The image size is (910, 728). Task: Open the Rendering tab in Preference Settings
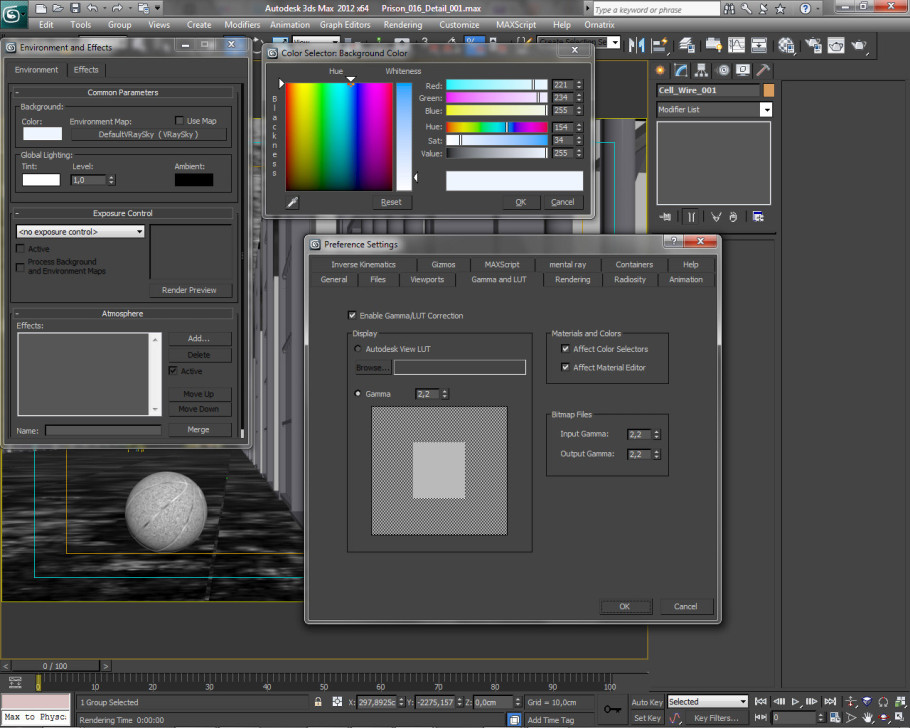(572, 280)
